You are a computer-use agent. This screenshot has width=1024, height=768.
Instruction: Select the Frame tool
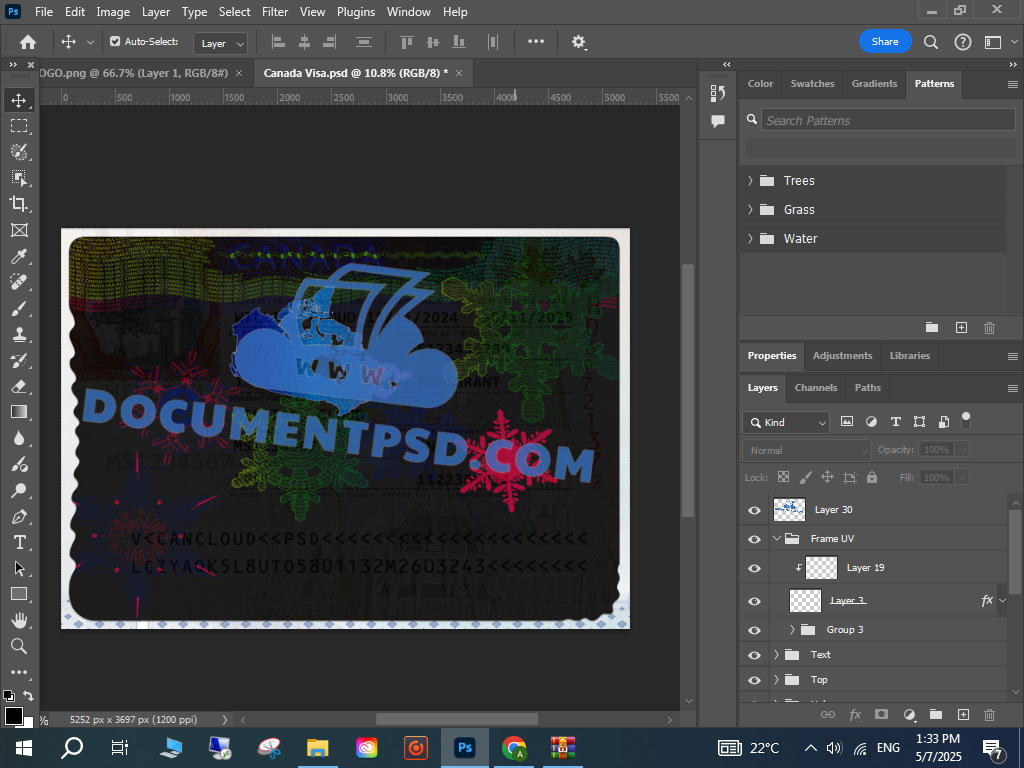[x=19, y=230]
